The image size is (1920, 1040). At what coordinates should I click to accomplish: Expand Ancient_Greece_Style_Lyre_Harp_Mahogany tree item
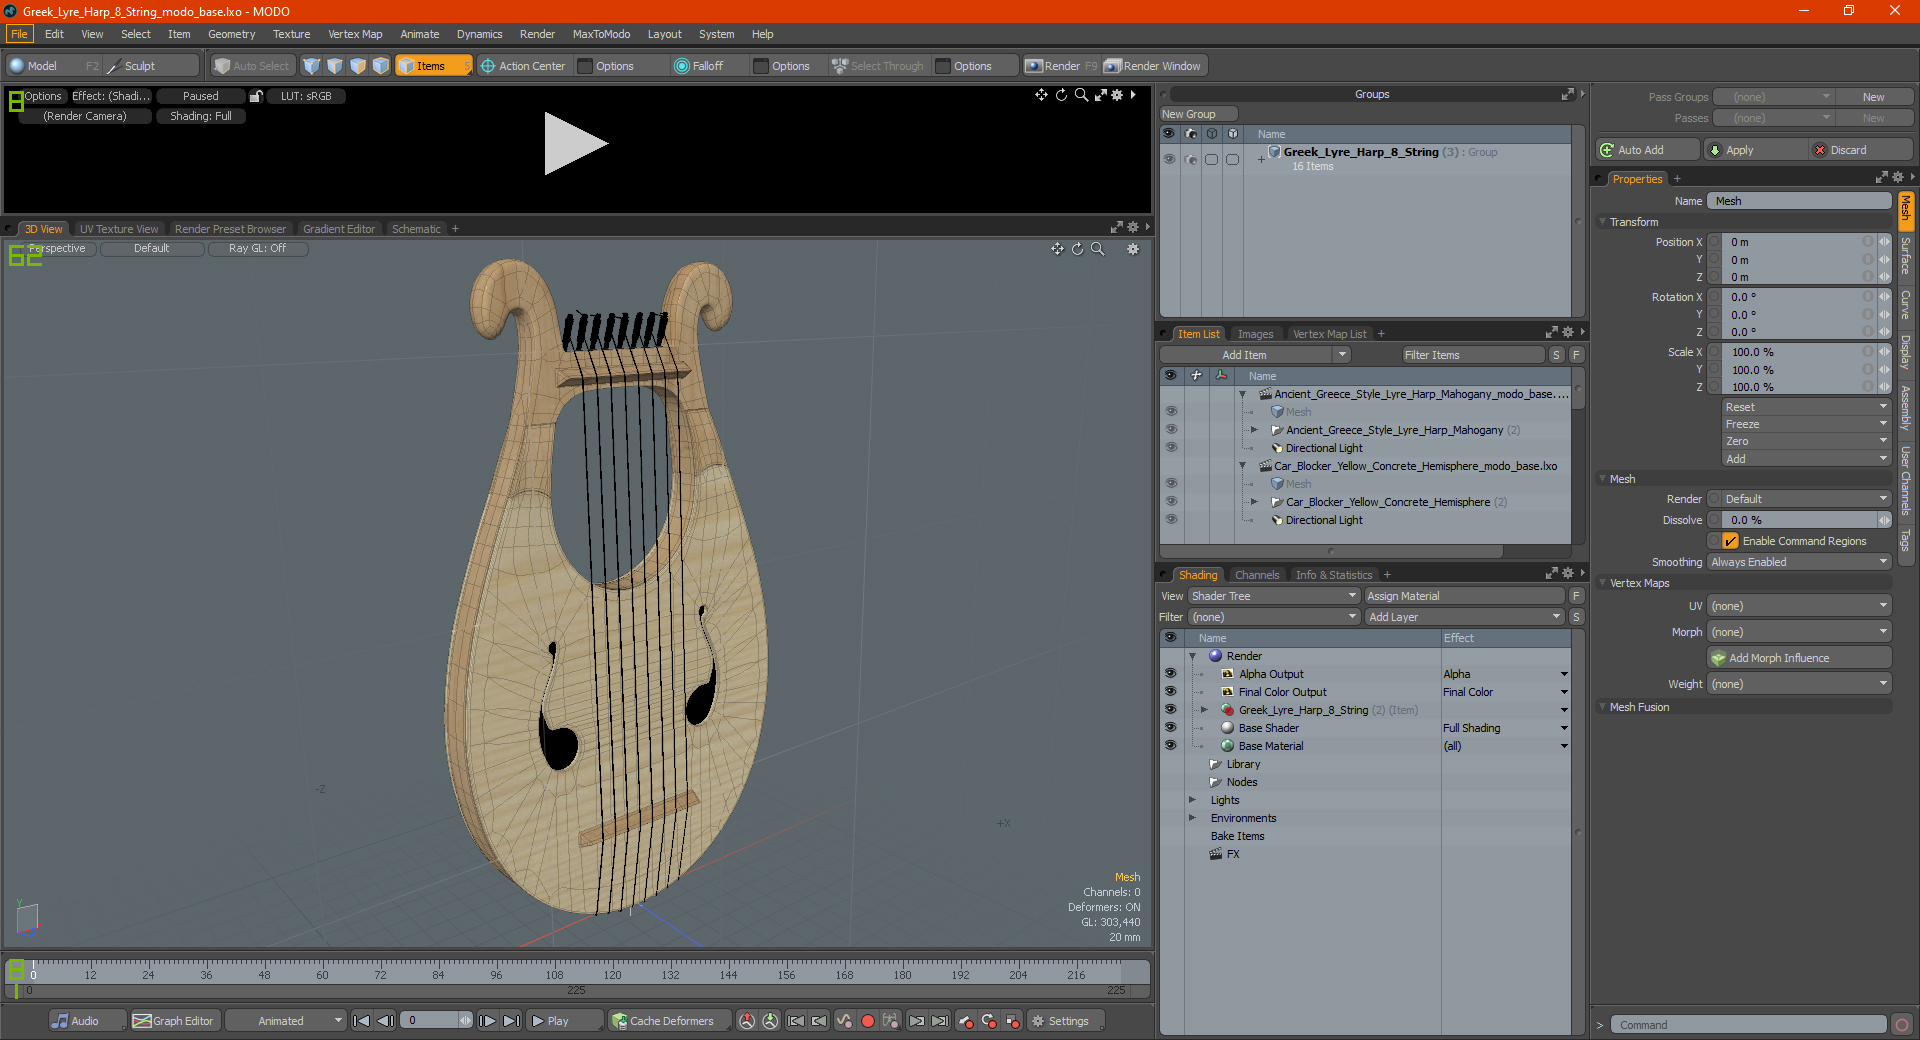(1254, 430)
